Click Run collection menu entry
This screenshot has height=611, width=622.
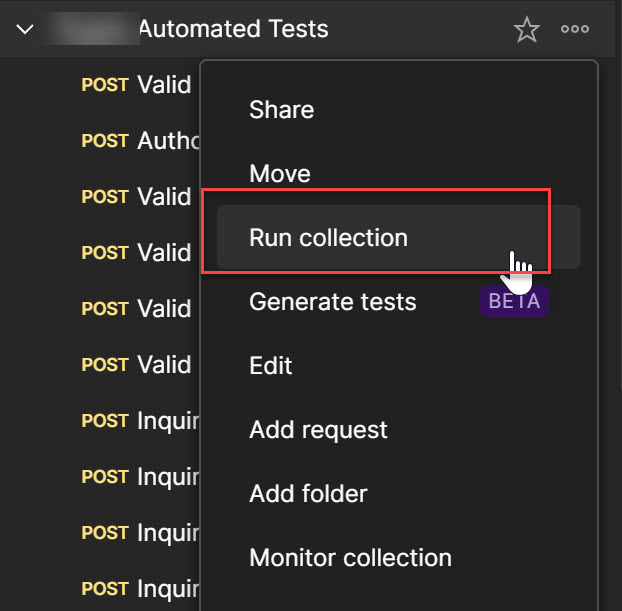pyautogui.click(x=328, y=238)
